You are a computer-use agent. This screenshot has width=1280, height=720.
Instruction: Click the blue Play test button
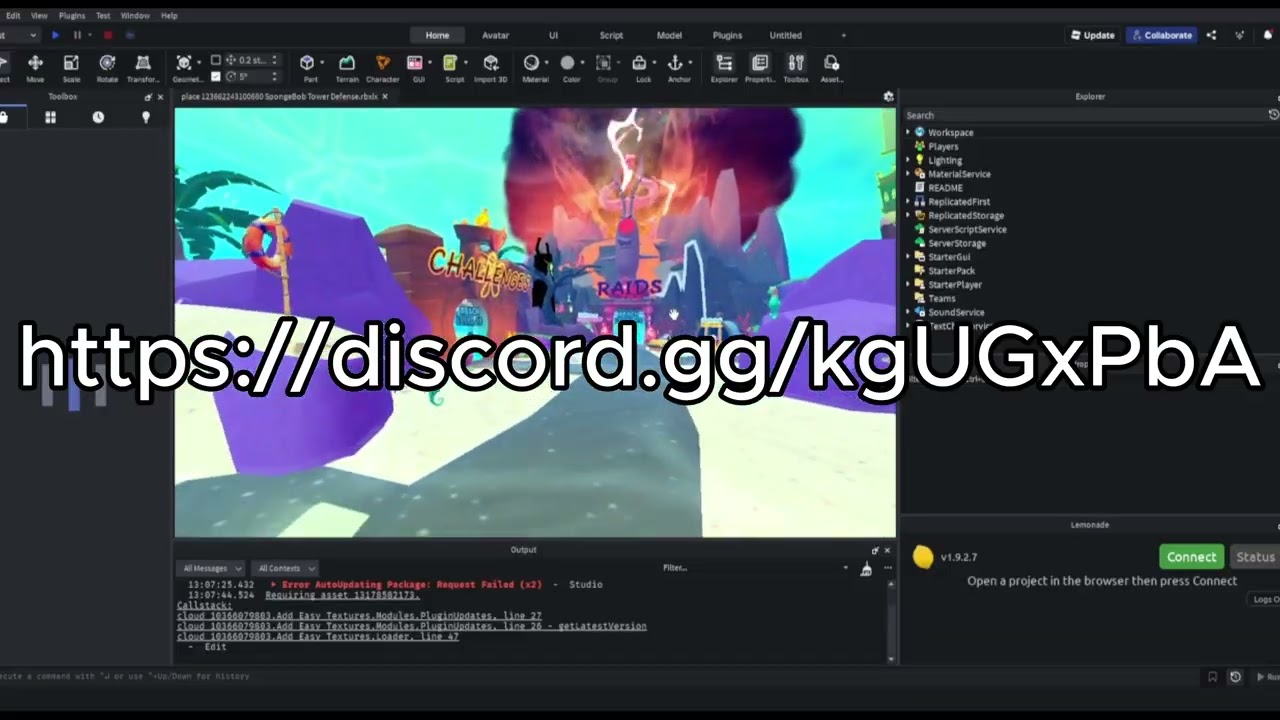tap(55, 35)
